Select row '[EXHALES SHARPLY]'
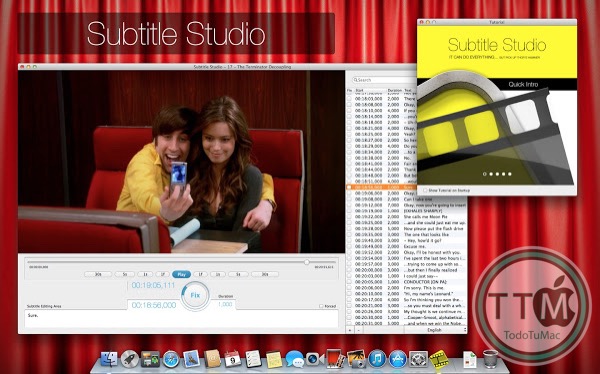600x374 pixels. pos(407,211)
